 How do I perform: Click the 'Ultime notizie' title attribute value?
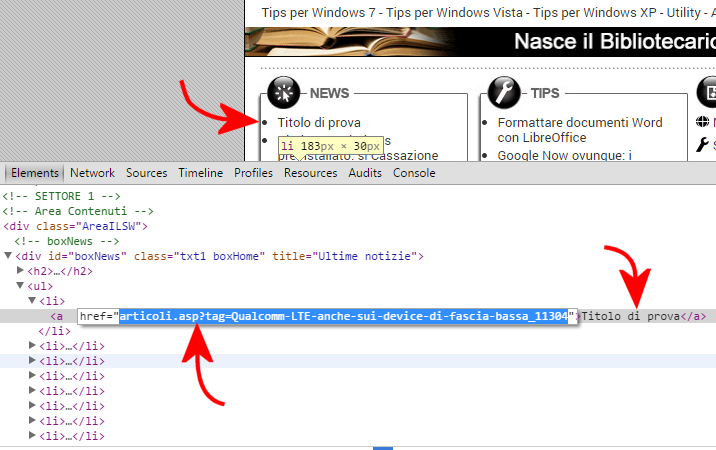(364, 256)
